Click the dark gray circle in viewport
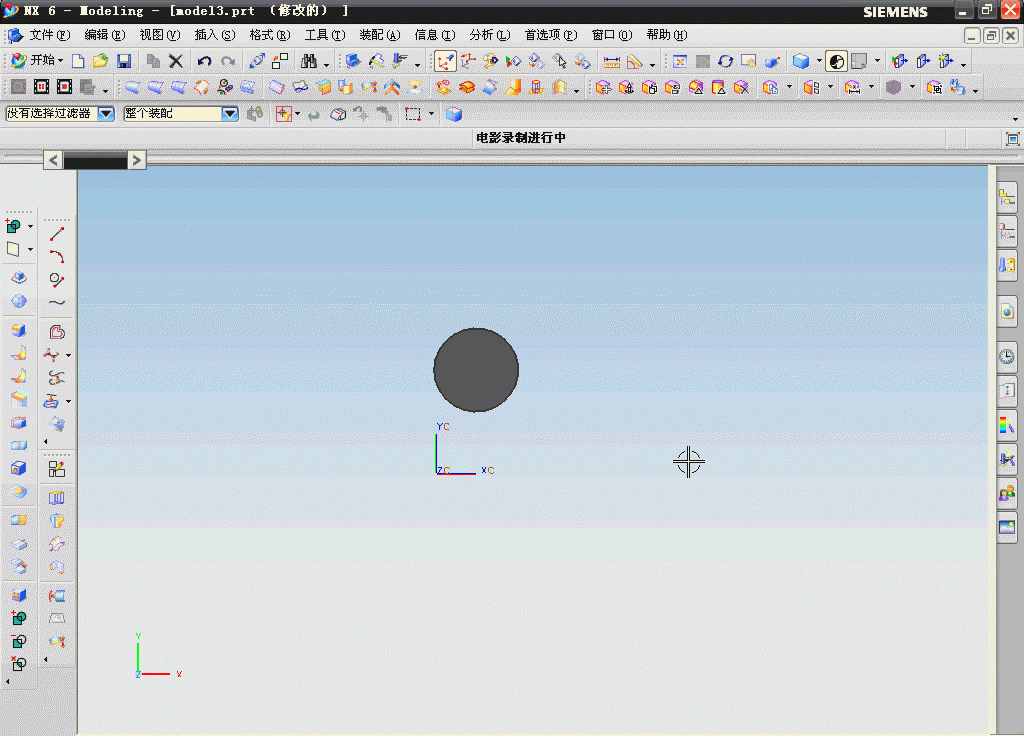 [x=476, y=370]
